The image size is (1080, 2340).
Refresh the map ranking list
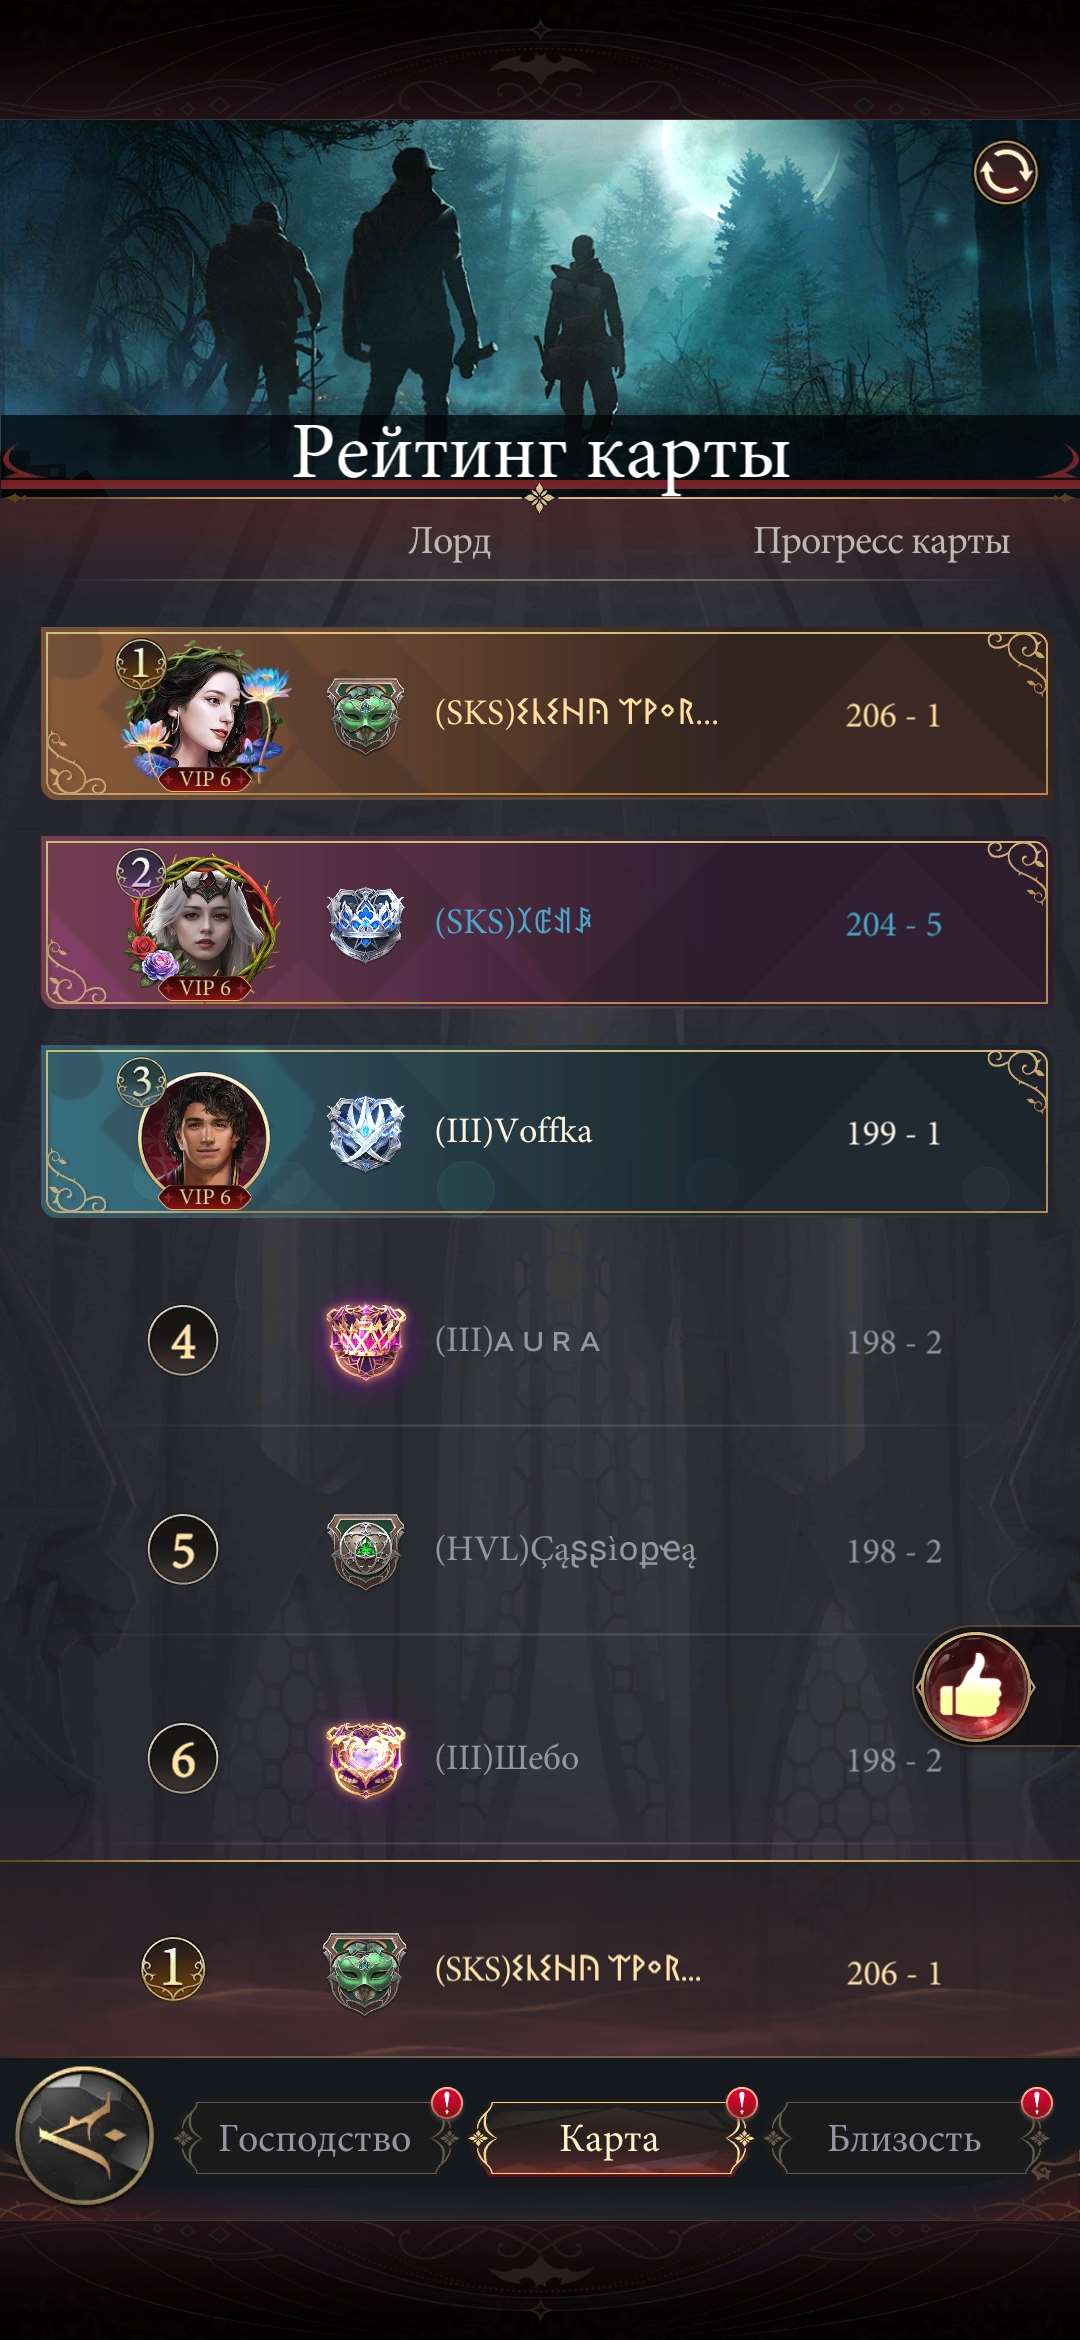(1005, 173)
